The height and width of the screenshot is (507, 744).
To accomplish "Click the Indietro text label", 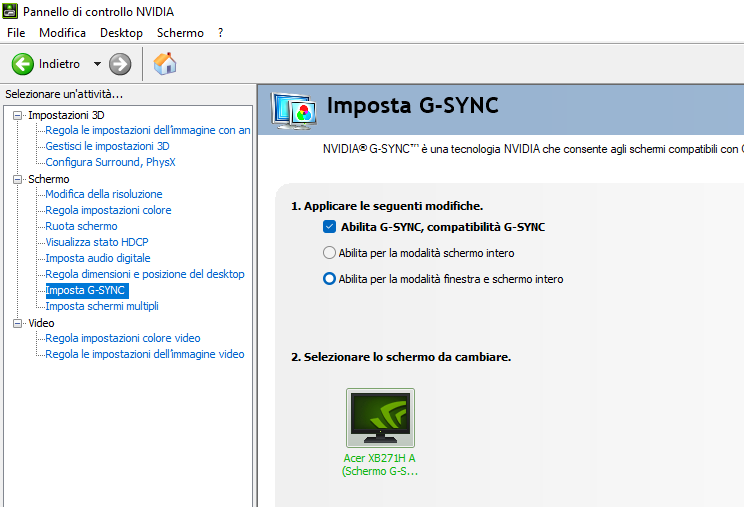I will pyautogui.click(x=59, y=64).
